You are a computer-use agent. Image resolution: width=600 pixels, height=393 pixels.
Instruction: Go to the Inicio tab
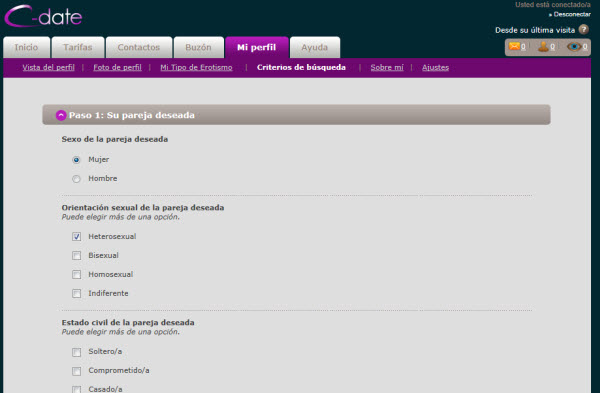(x=26, y=47)
